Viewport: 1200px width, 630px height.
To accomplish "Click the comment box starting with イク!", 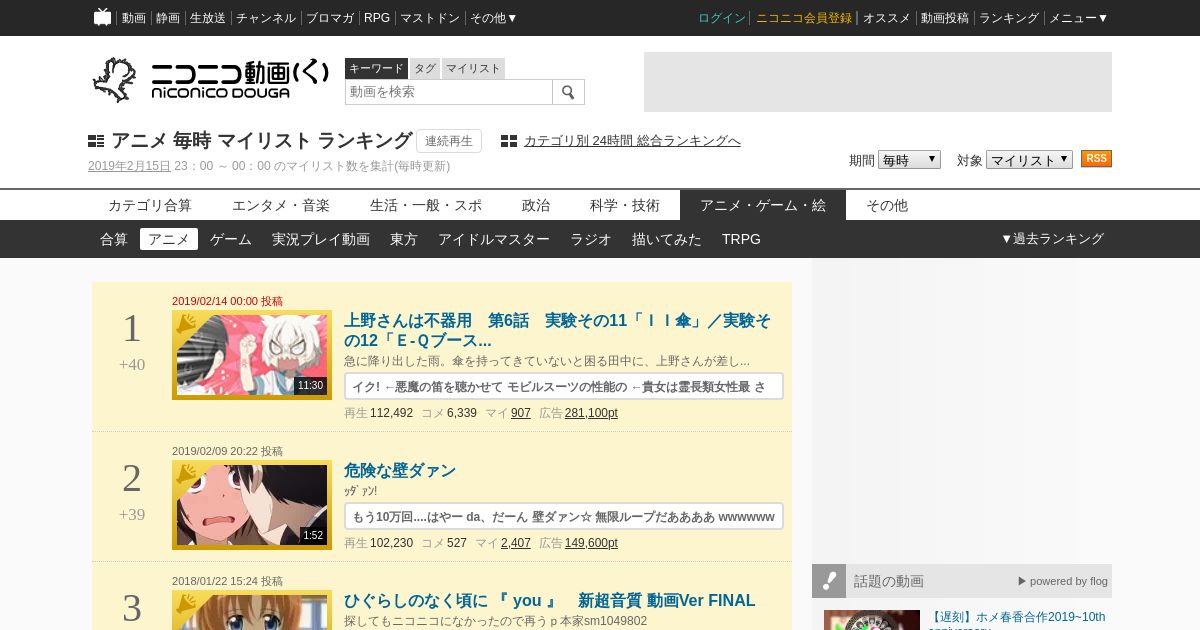I will pos(564,386).
